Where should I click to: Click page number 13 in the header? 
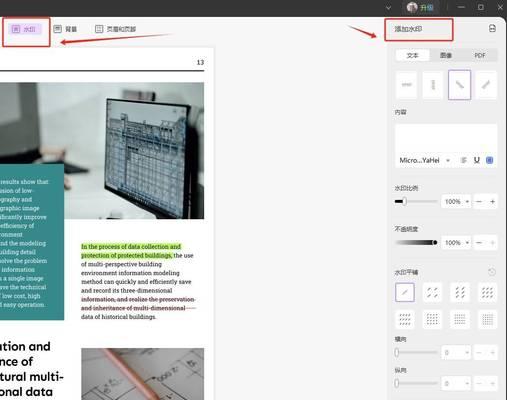pos(200,62)
